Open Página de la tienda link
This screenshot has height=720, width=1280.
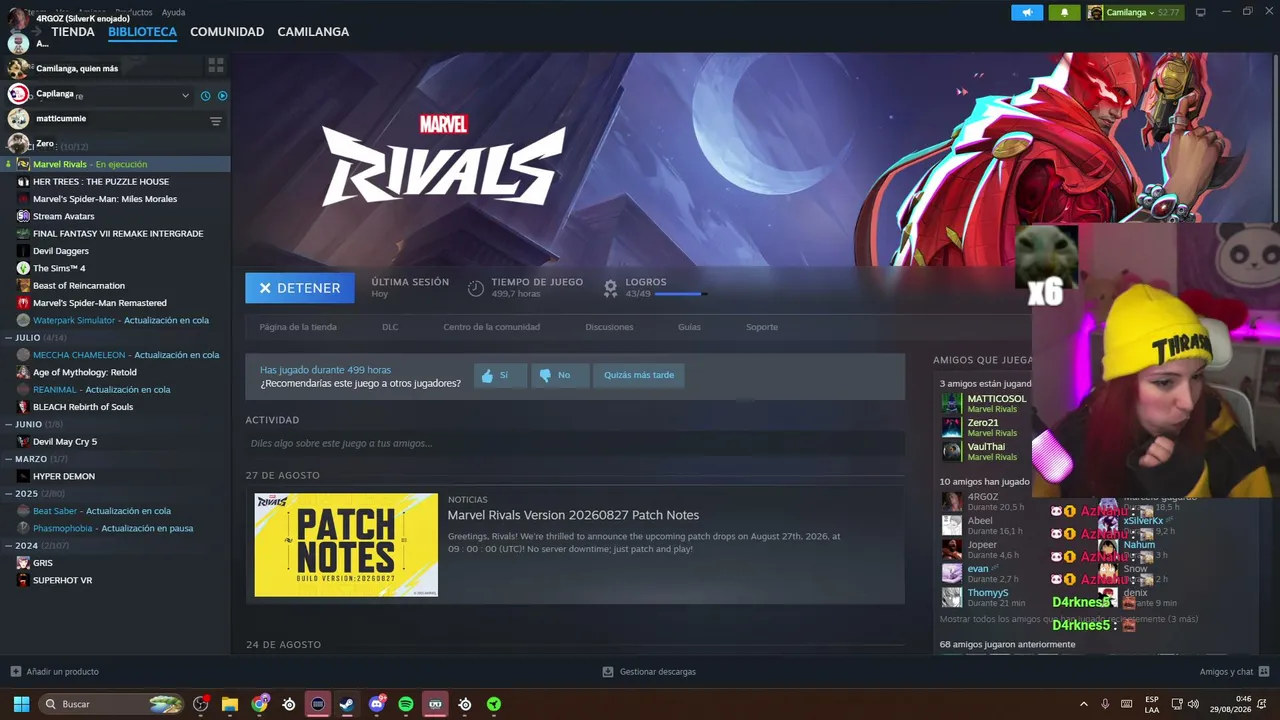click(298, 327)
